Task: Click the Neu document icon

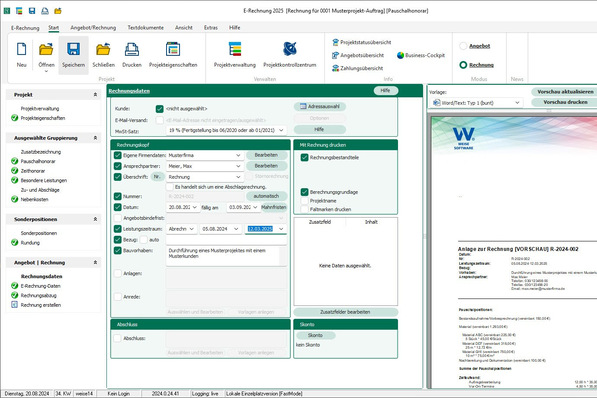Action: (x=21, y=49)
